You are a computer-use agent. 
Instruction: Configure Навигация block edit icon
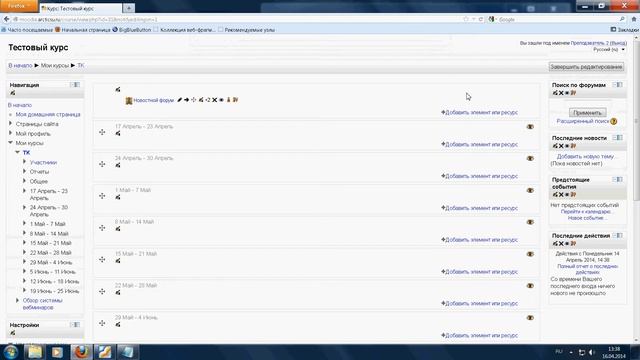[x=13, y=93]
